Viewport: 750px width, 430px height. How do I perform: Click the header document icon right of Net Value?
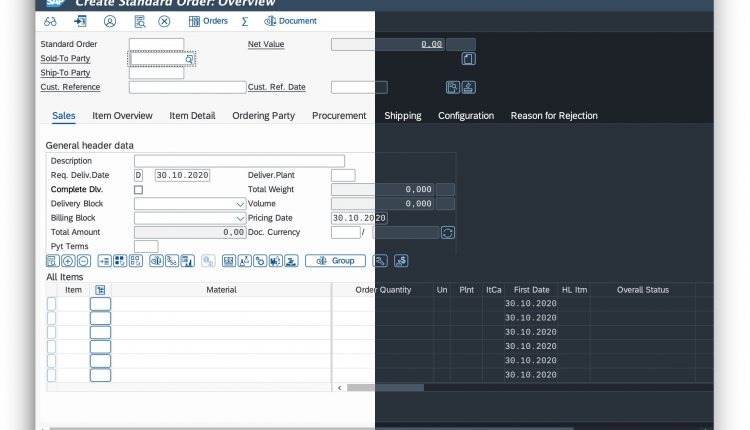[468, 59]
